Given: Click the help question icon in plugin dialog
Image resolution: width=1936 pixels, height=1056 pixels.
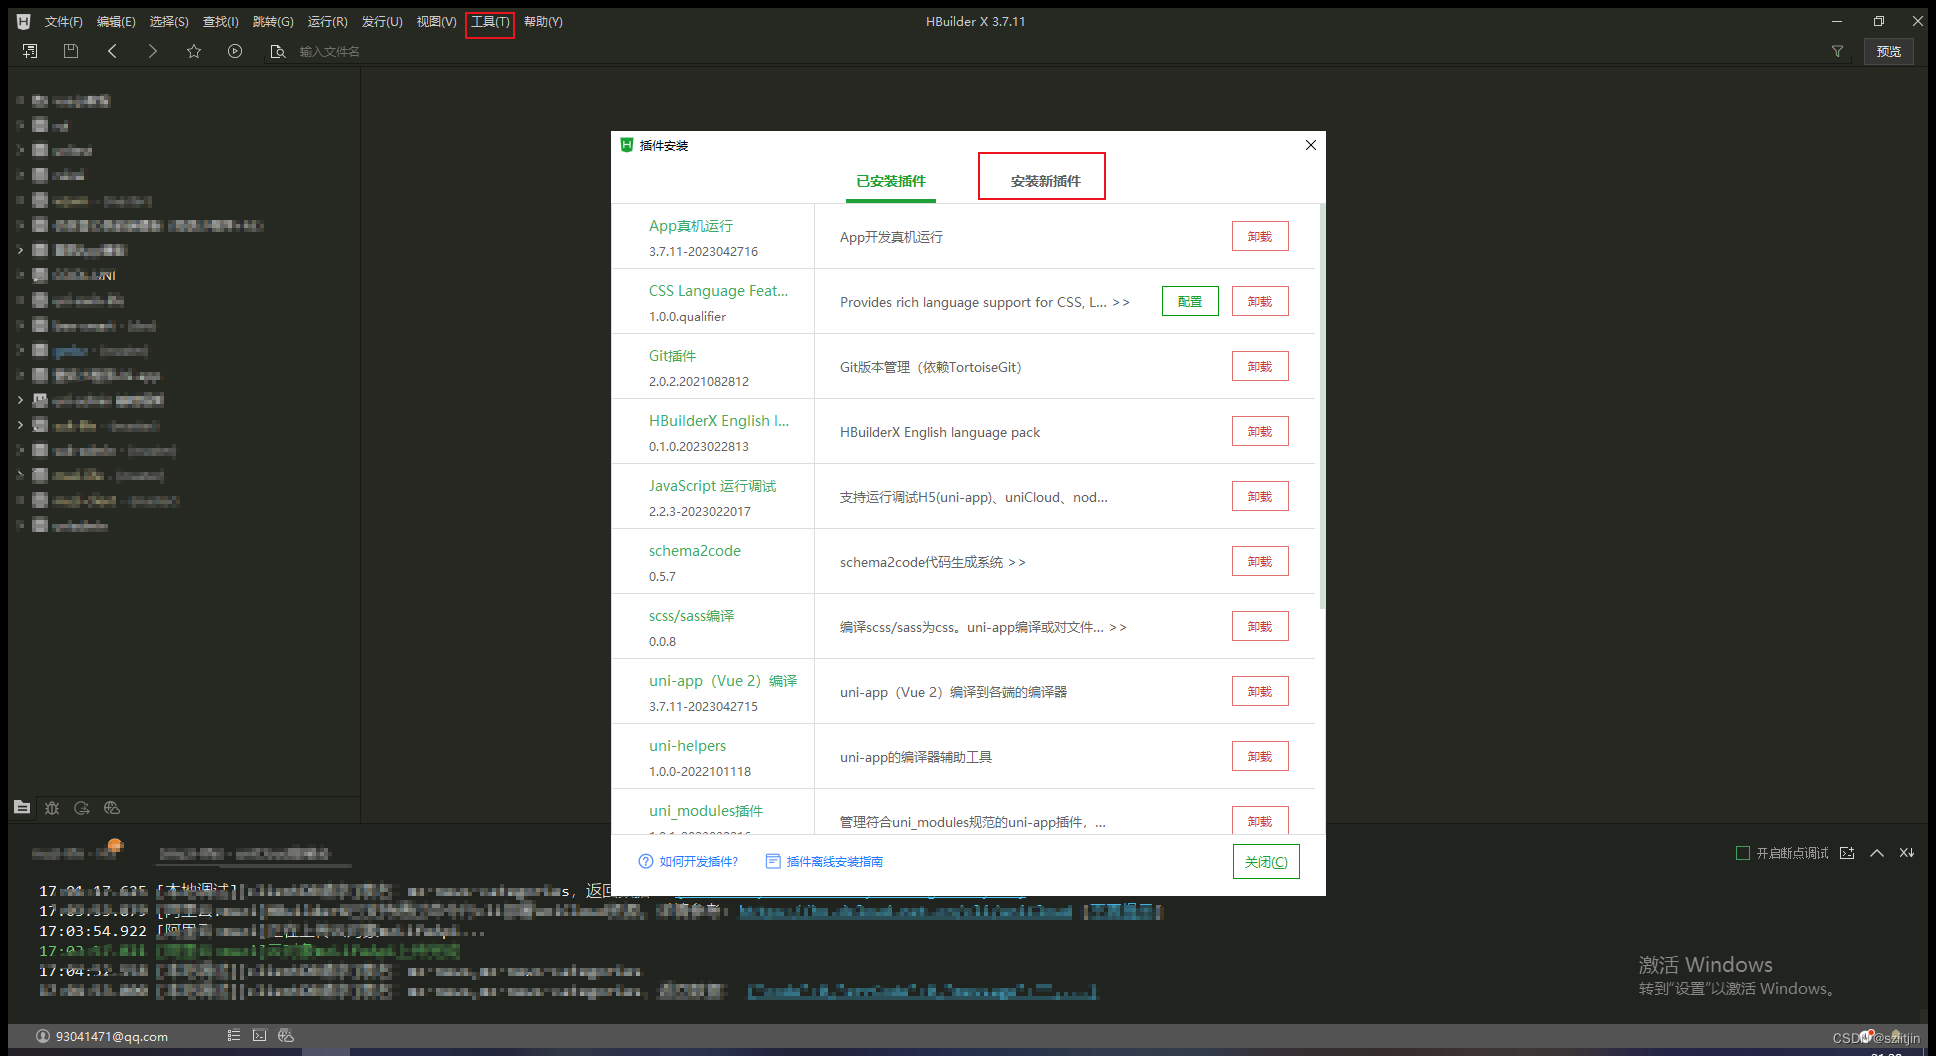Looking at the screenshot, I should (646, 861).
